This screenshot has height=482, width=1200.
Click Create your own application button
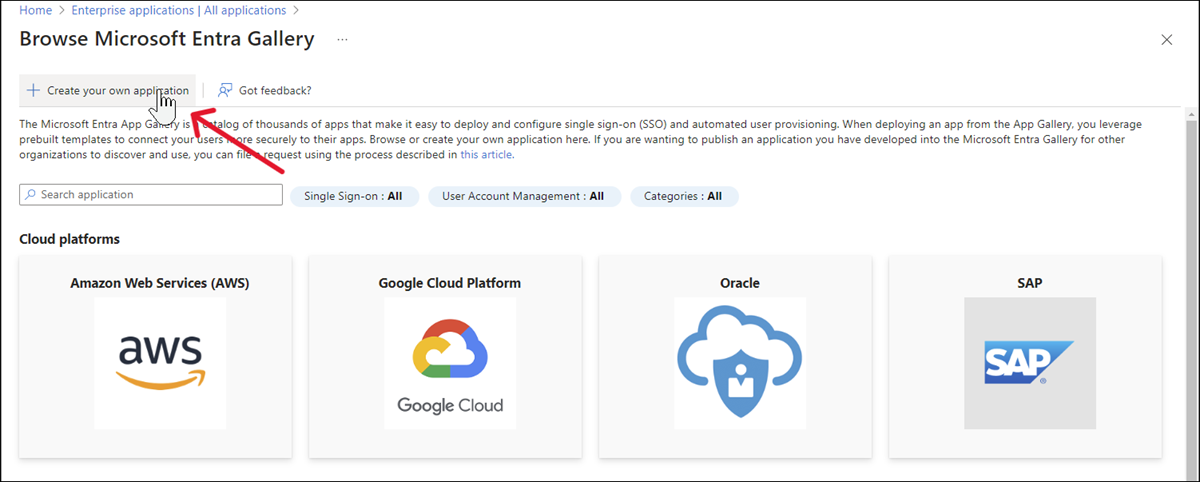pyautogui.click(x=117, y=90)
